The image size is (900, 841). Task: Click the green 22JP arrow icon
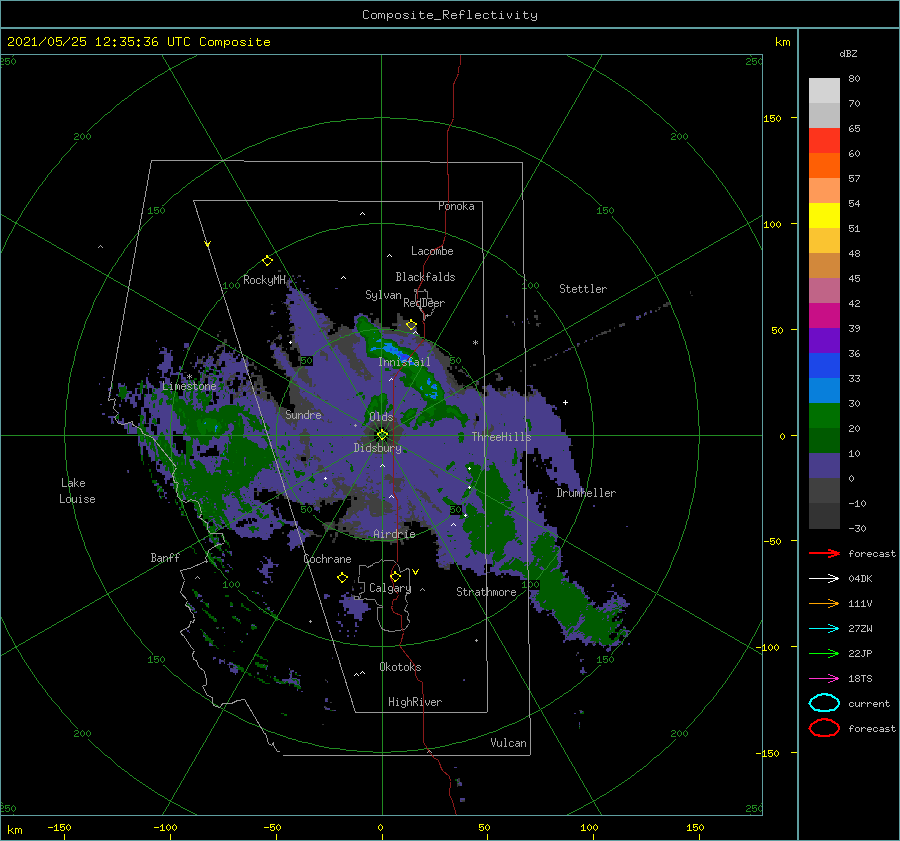(824, 653)
